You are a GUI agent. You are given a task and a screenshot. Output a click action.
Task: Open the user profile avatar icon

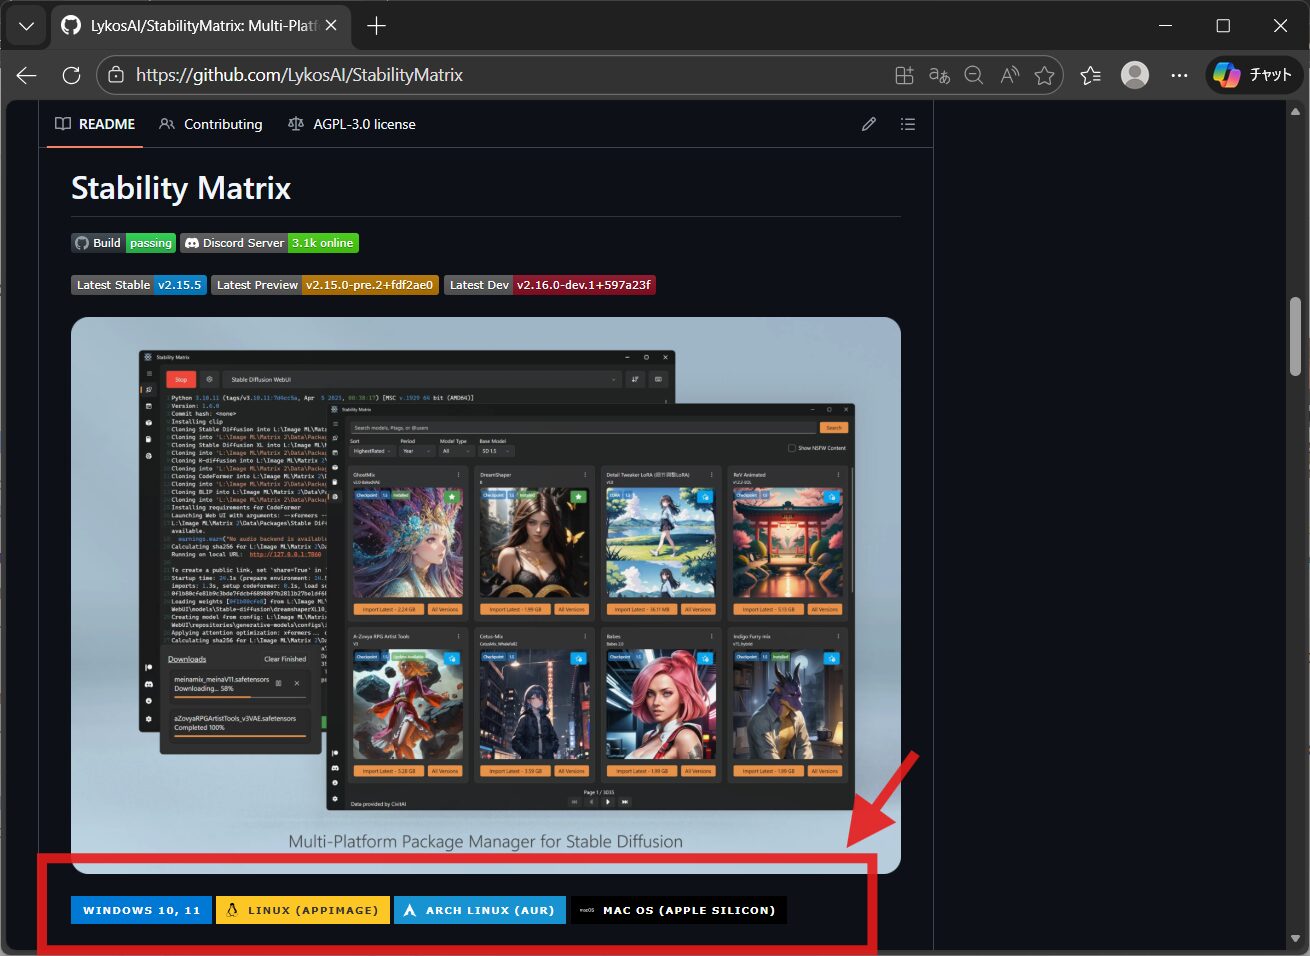1134,75
